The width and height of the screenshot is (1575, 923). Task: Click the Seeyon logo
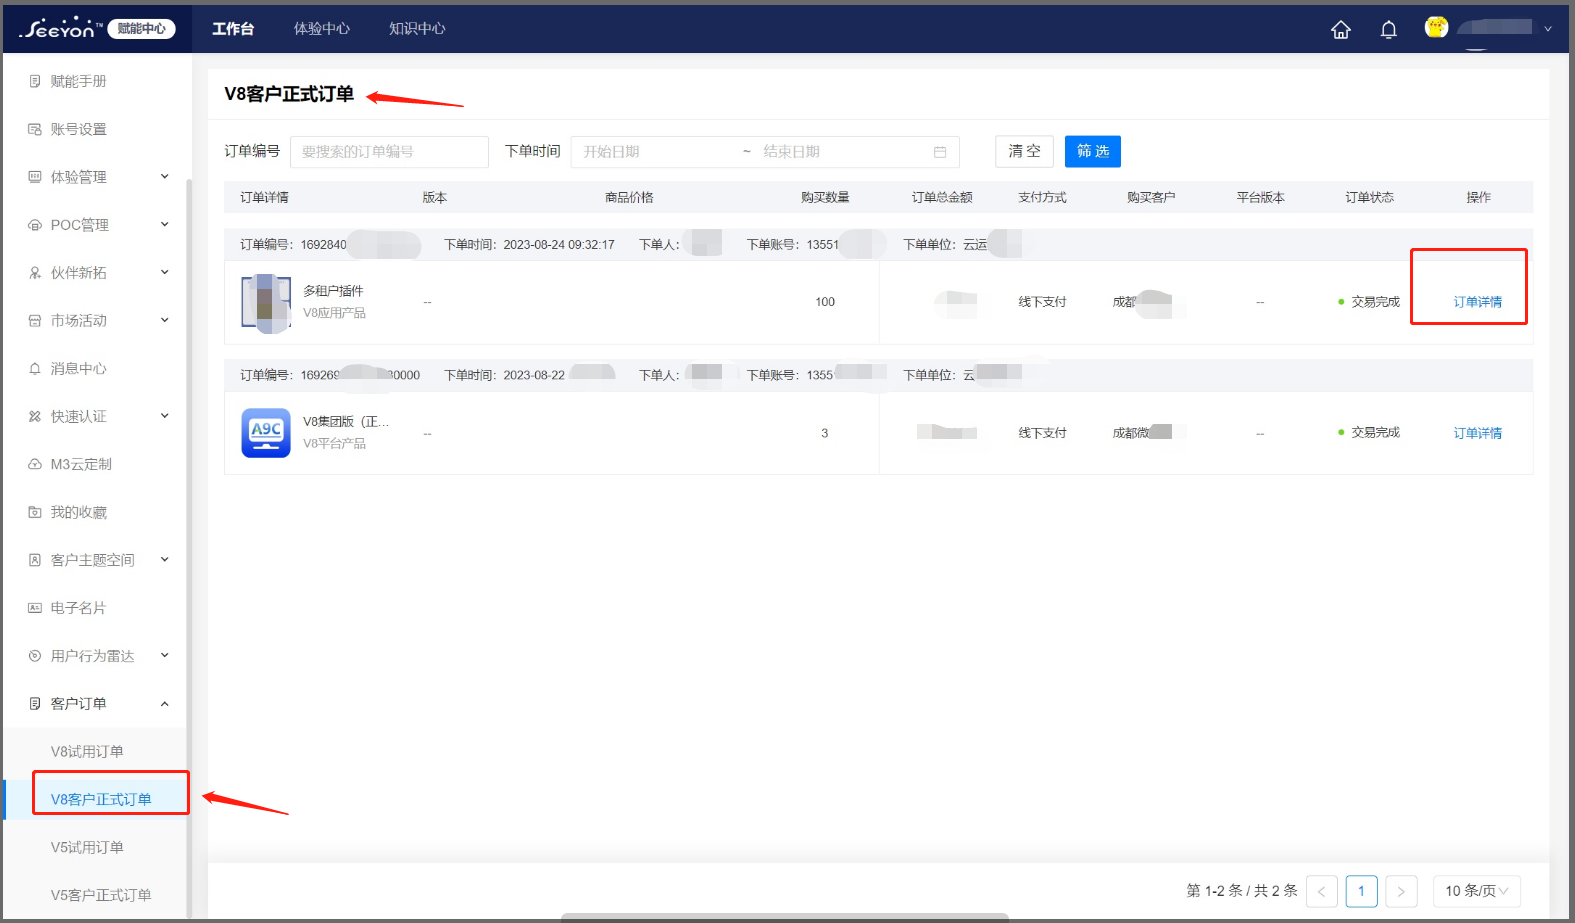click(61, 28)
